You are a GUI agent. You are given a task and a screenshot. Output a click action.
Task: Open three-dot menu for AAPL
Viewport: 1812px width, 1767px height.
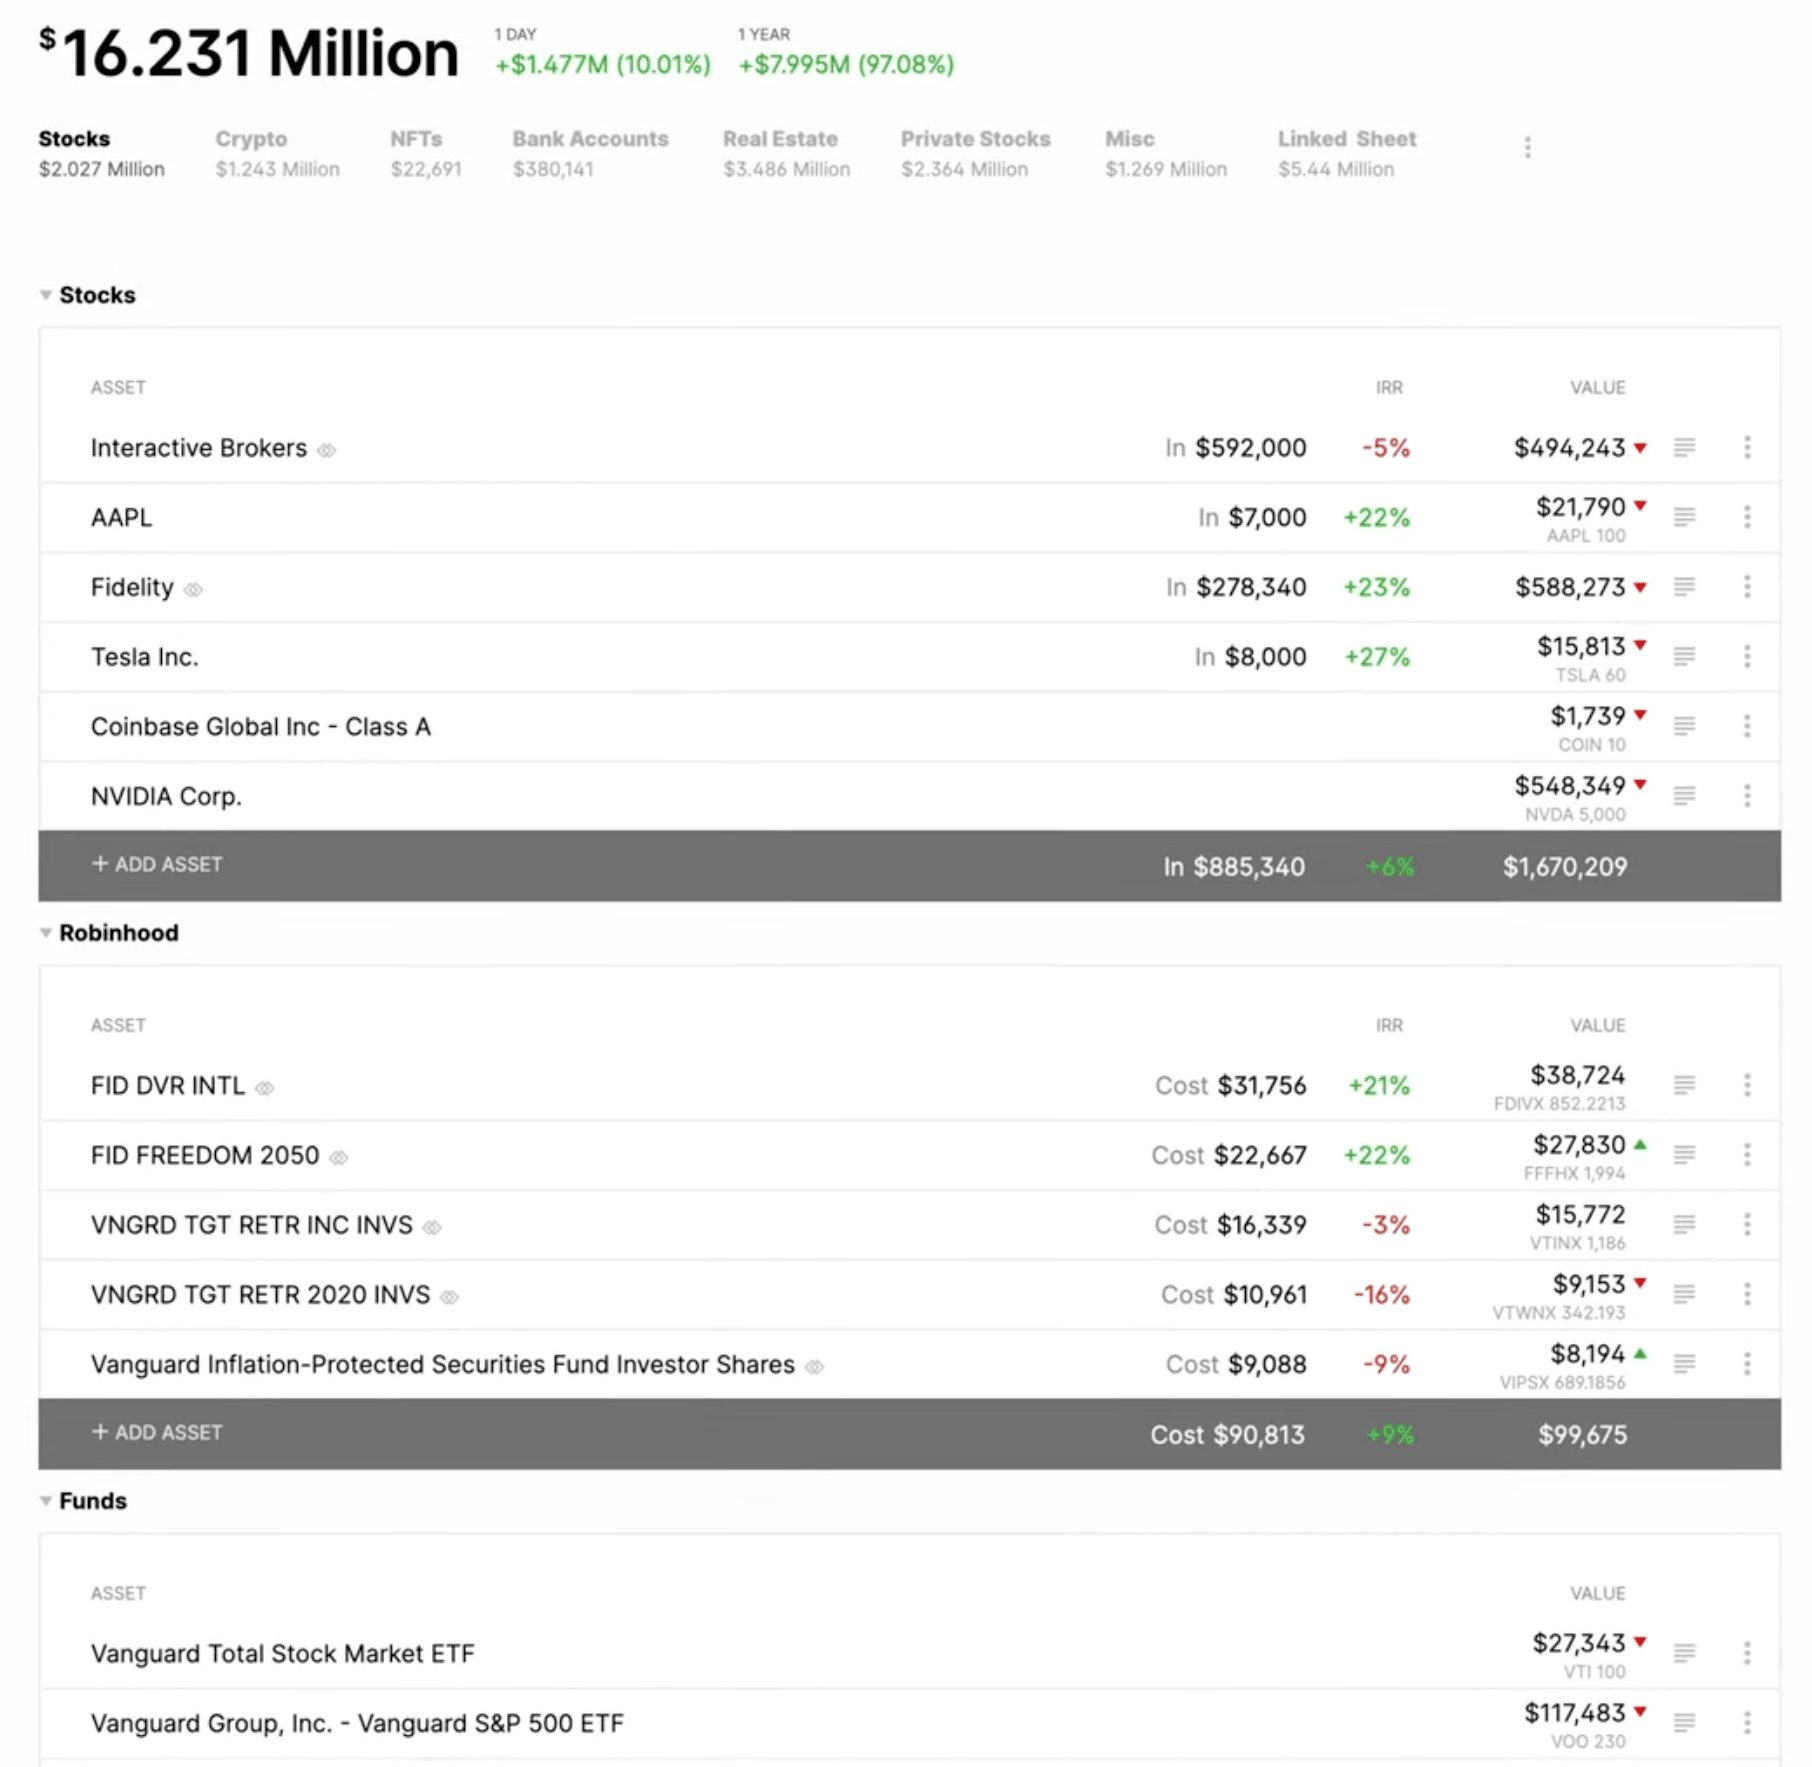pyautogui.click(x=1747, y=517)
